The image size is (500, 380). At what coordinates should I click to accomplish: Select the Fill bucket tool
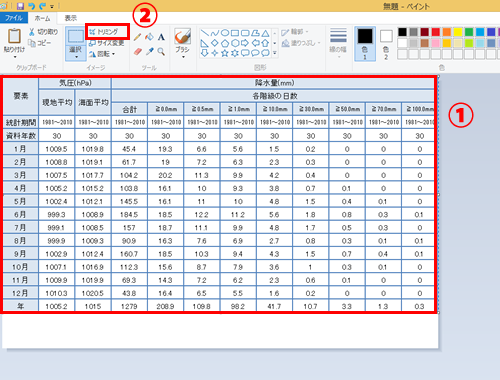pyautogui.click(x=149, y=37)
